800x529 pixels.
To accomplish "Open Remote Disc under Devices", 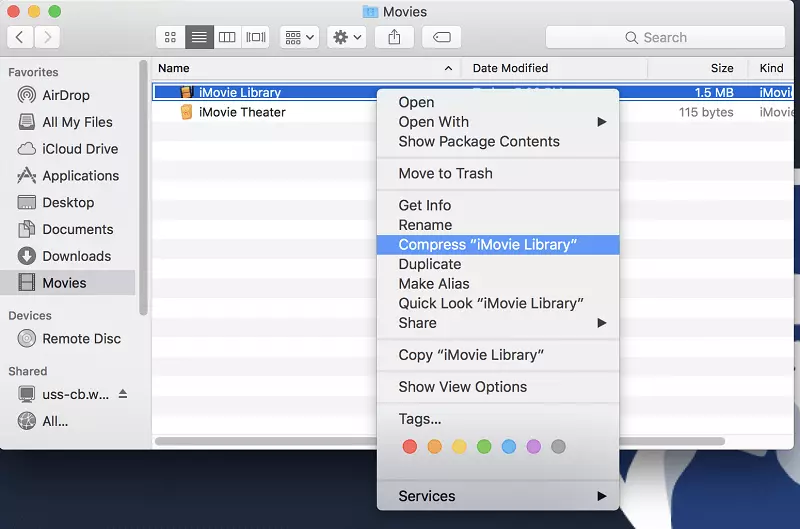I will click(69, 339).
